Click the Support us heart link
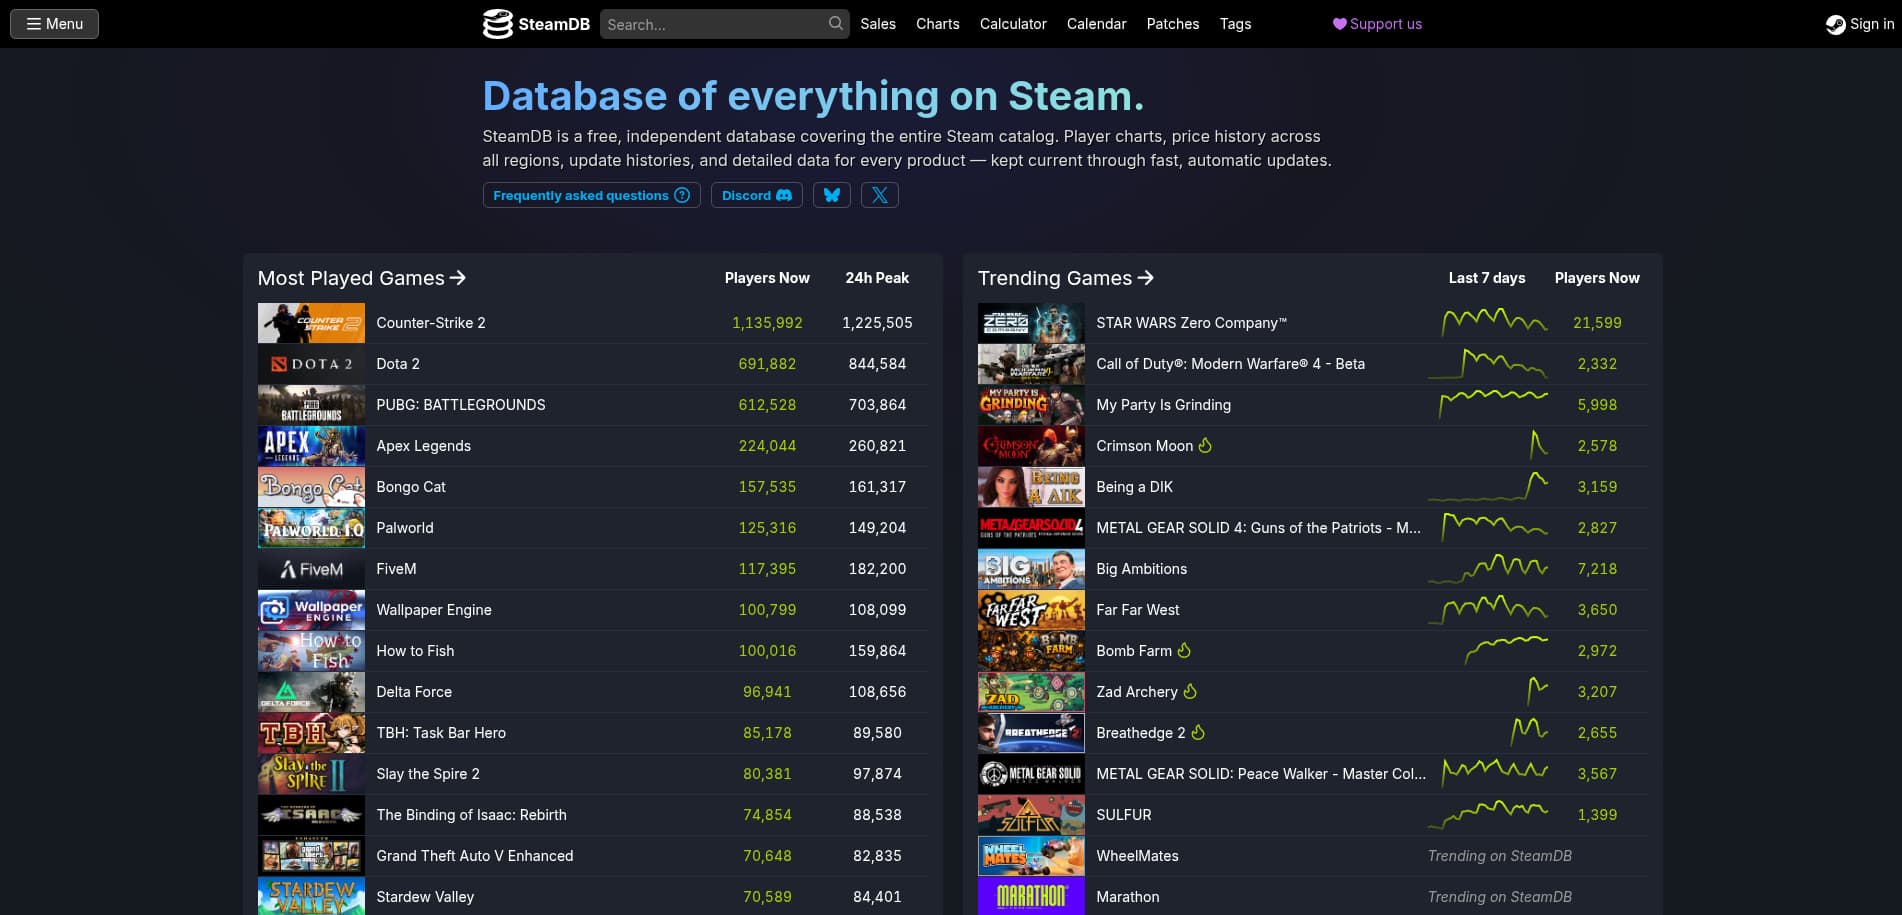The image size is (1902, 915). click(1377, 24)
